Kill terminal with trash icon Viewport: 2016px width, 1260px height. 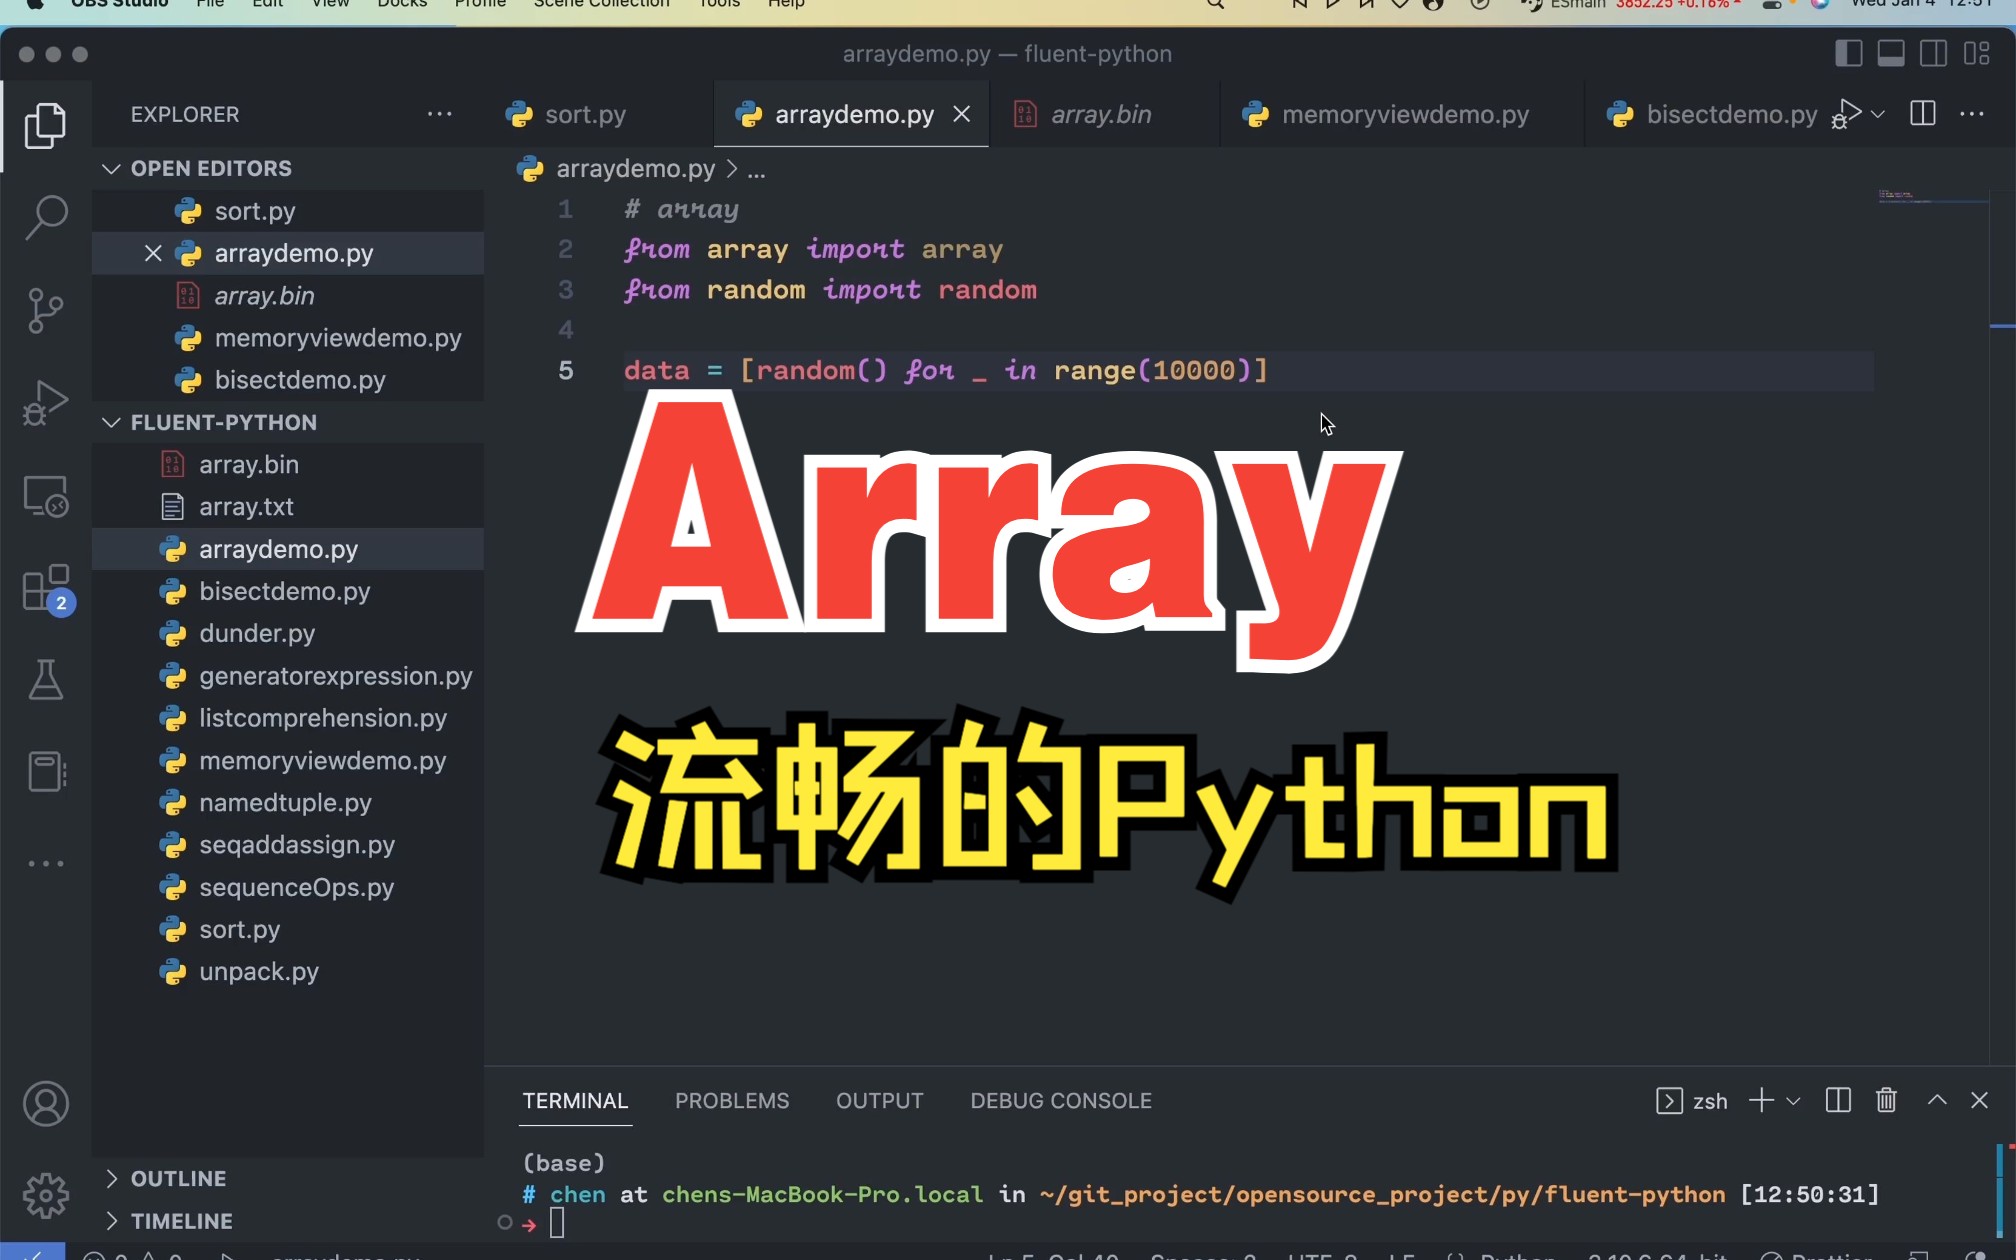tap(1886, 1100)
